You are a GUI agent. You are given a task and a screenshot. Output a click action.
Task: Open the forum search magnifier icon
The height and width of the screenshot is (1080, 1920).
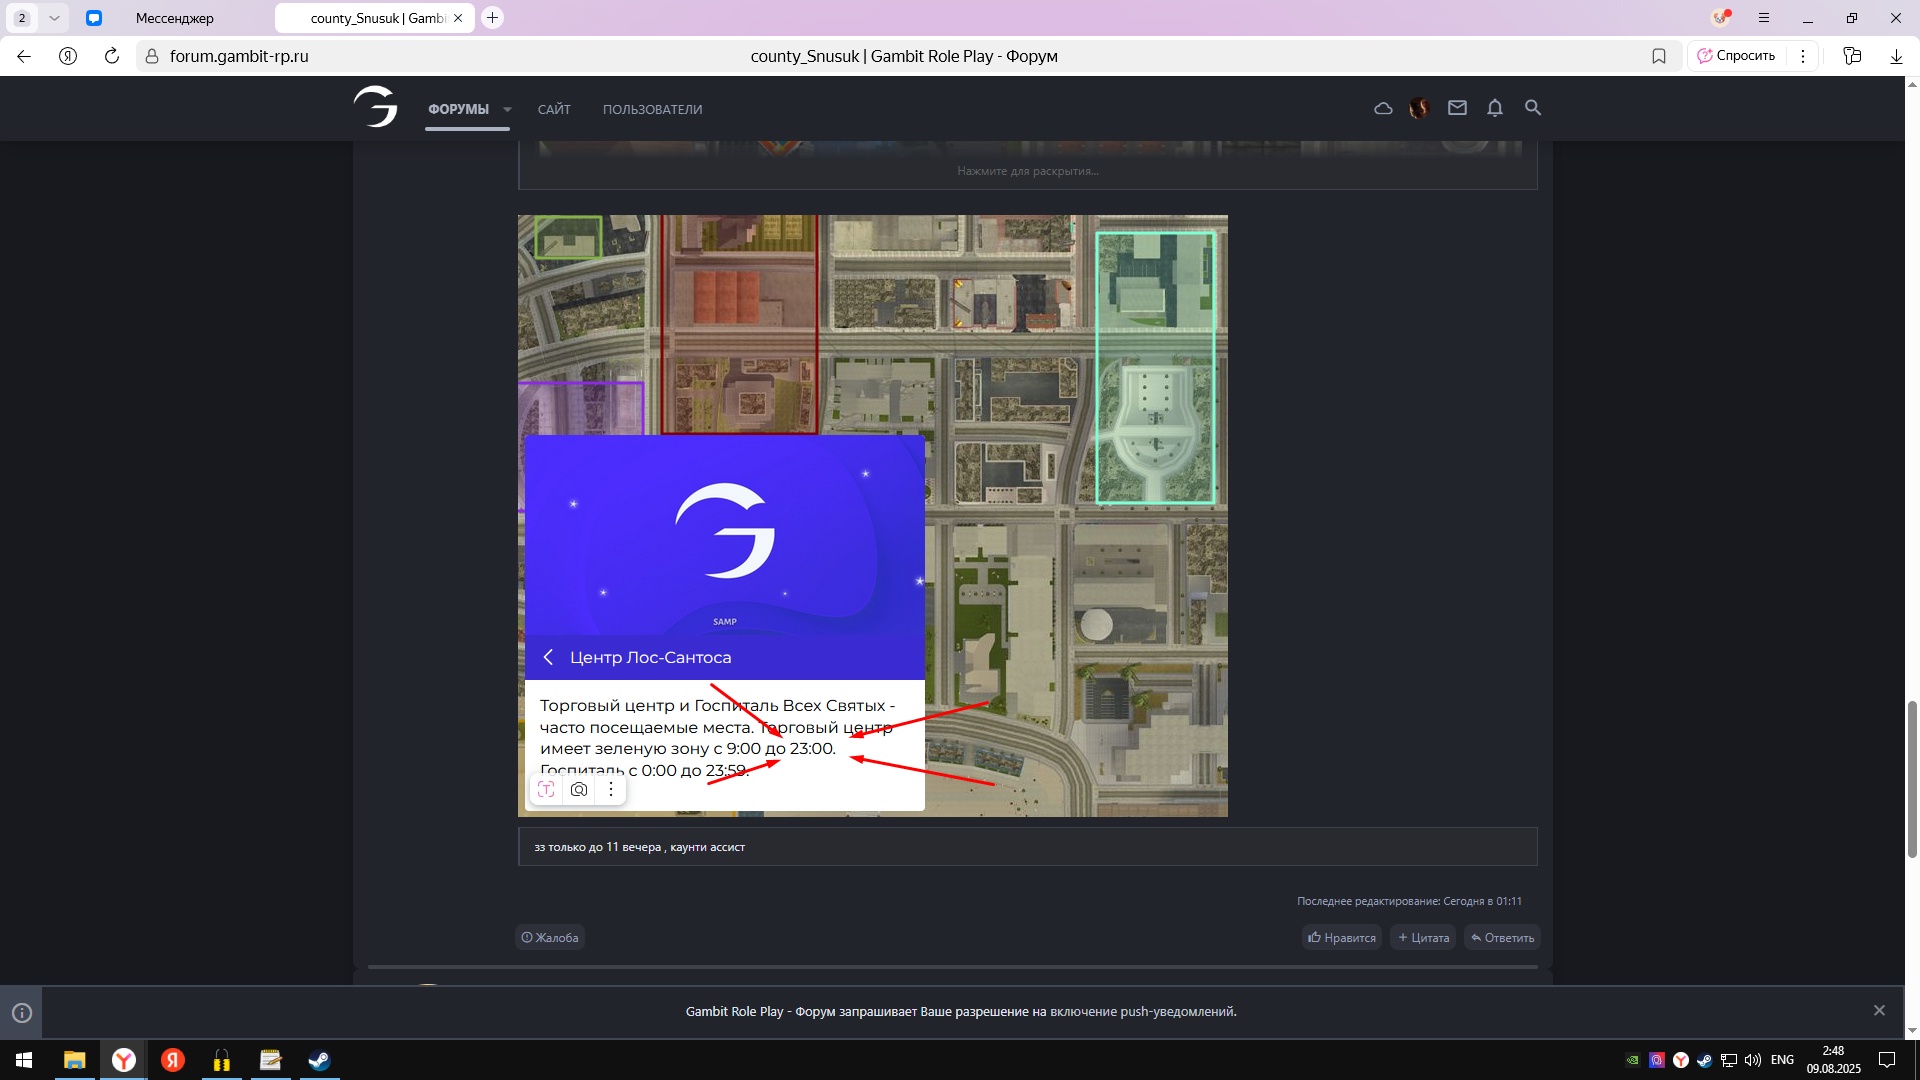point(1532,108)
